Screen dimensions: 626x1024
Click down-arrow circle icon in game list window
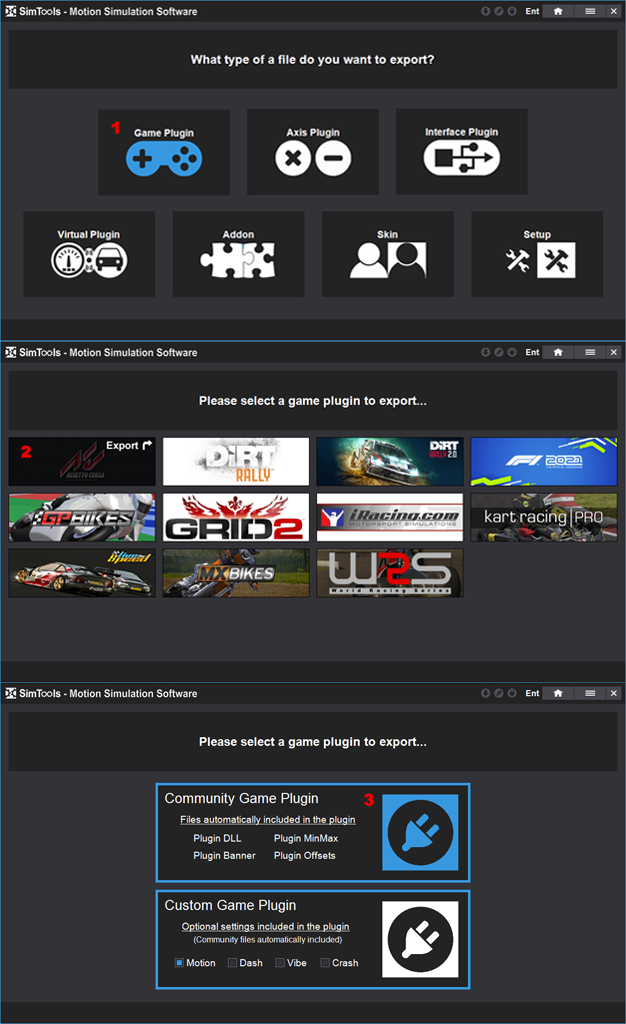[486, 352]
